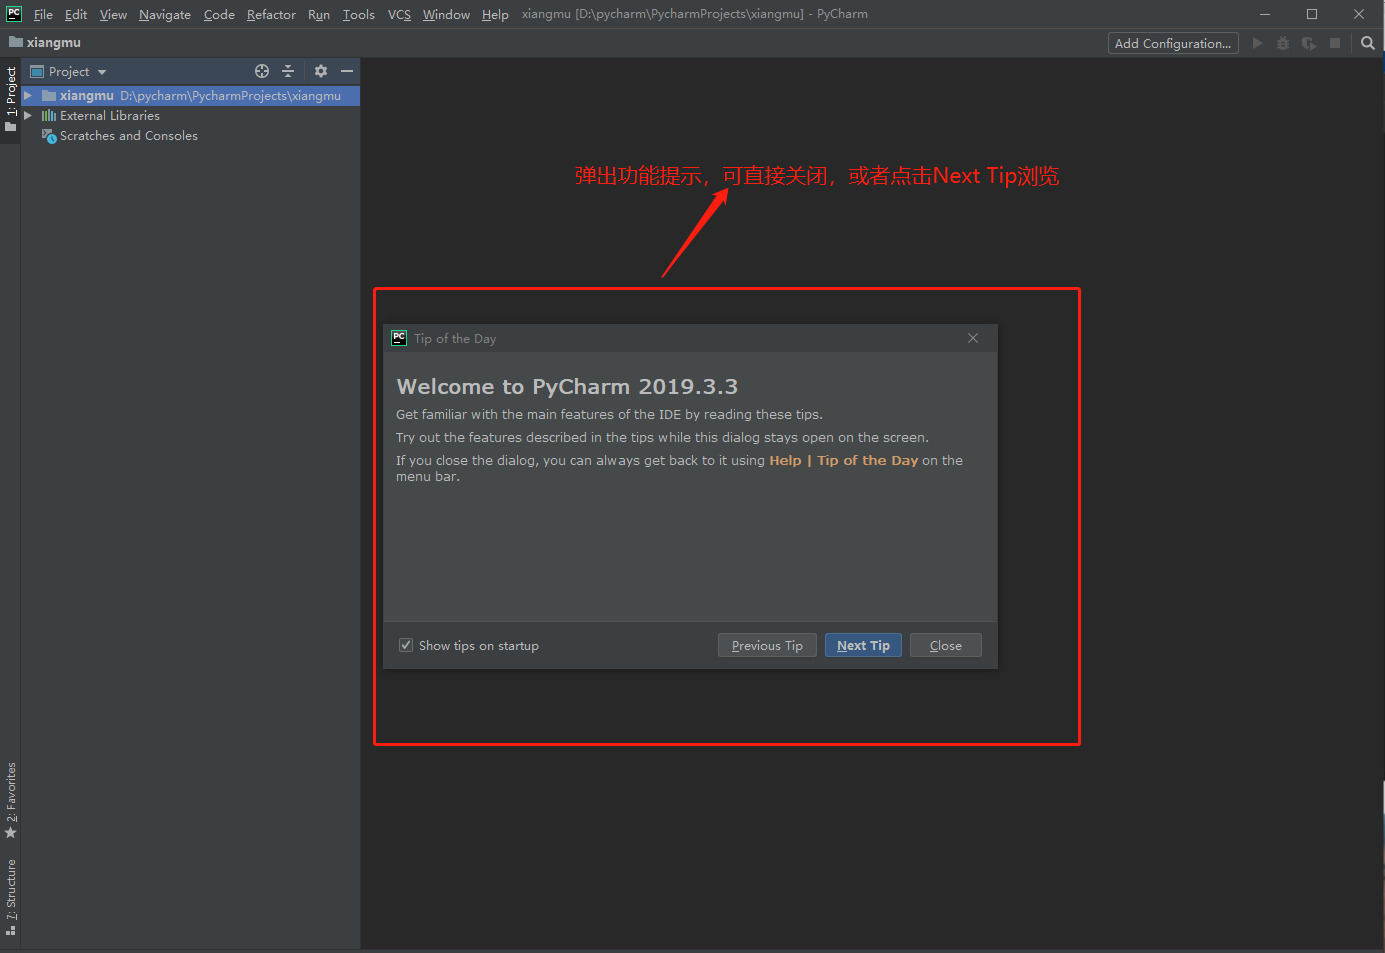Open Project panel settings gear
Image resolution: width=1385 pixels, height=953 pixels.
(x=321, y=71)
